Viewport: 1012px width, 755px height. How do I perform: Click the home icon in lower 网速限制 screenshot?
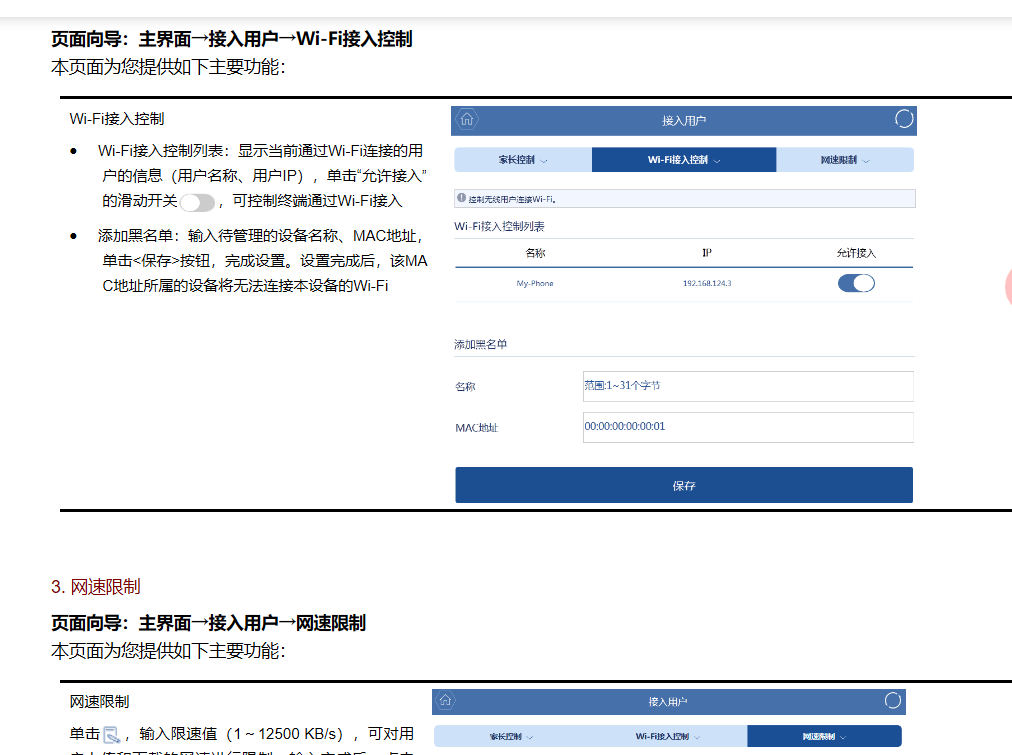click(445, 700)
